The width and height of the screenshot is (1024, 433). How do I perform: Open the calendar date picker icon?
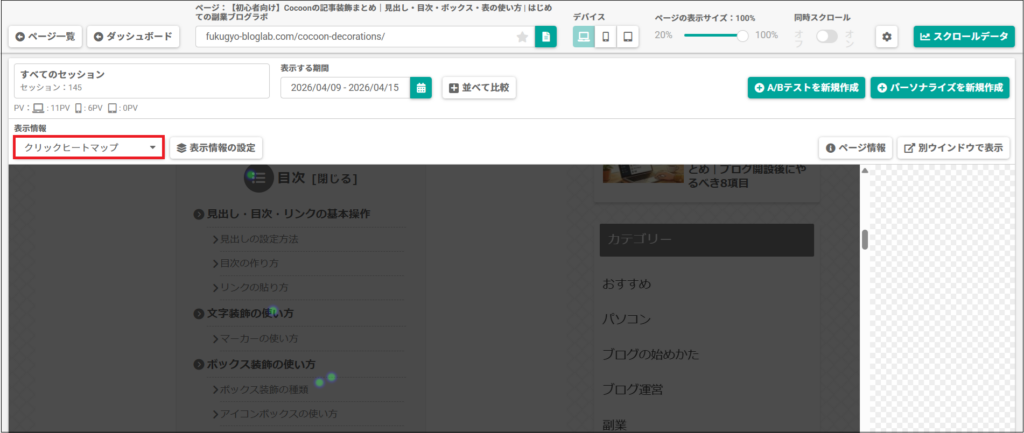[421, 88]
